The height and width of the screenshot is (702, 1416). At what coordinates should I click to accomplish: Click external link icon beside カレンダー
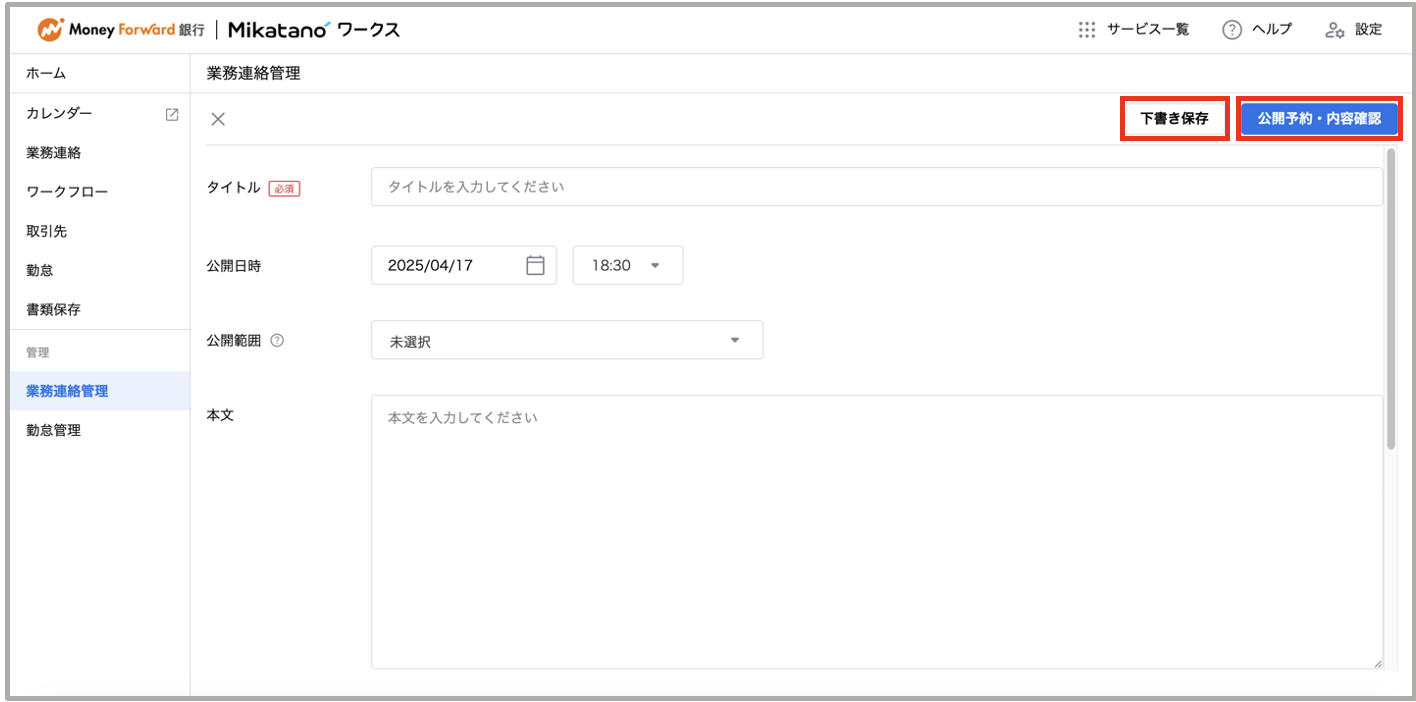(172, 114)
